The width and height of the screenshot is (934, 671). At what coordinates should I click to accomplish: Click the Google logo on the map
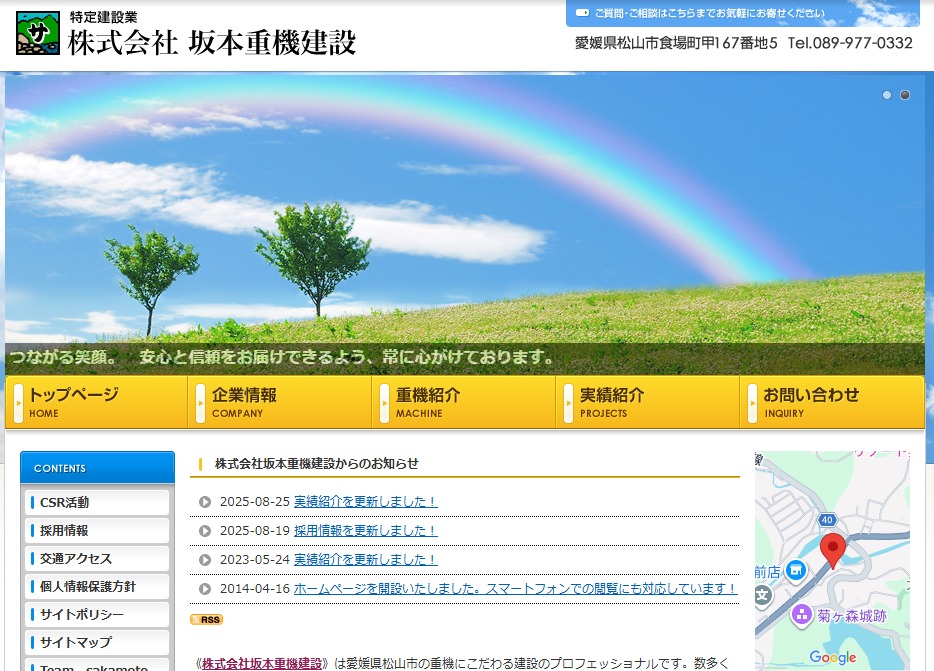pos(832,657)
